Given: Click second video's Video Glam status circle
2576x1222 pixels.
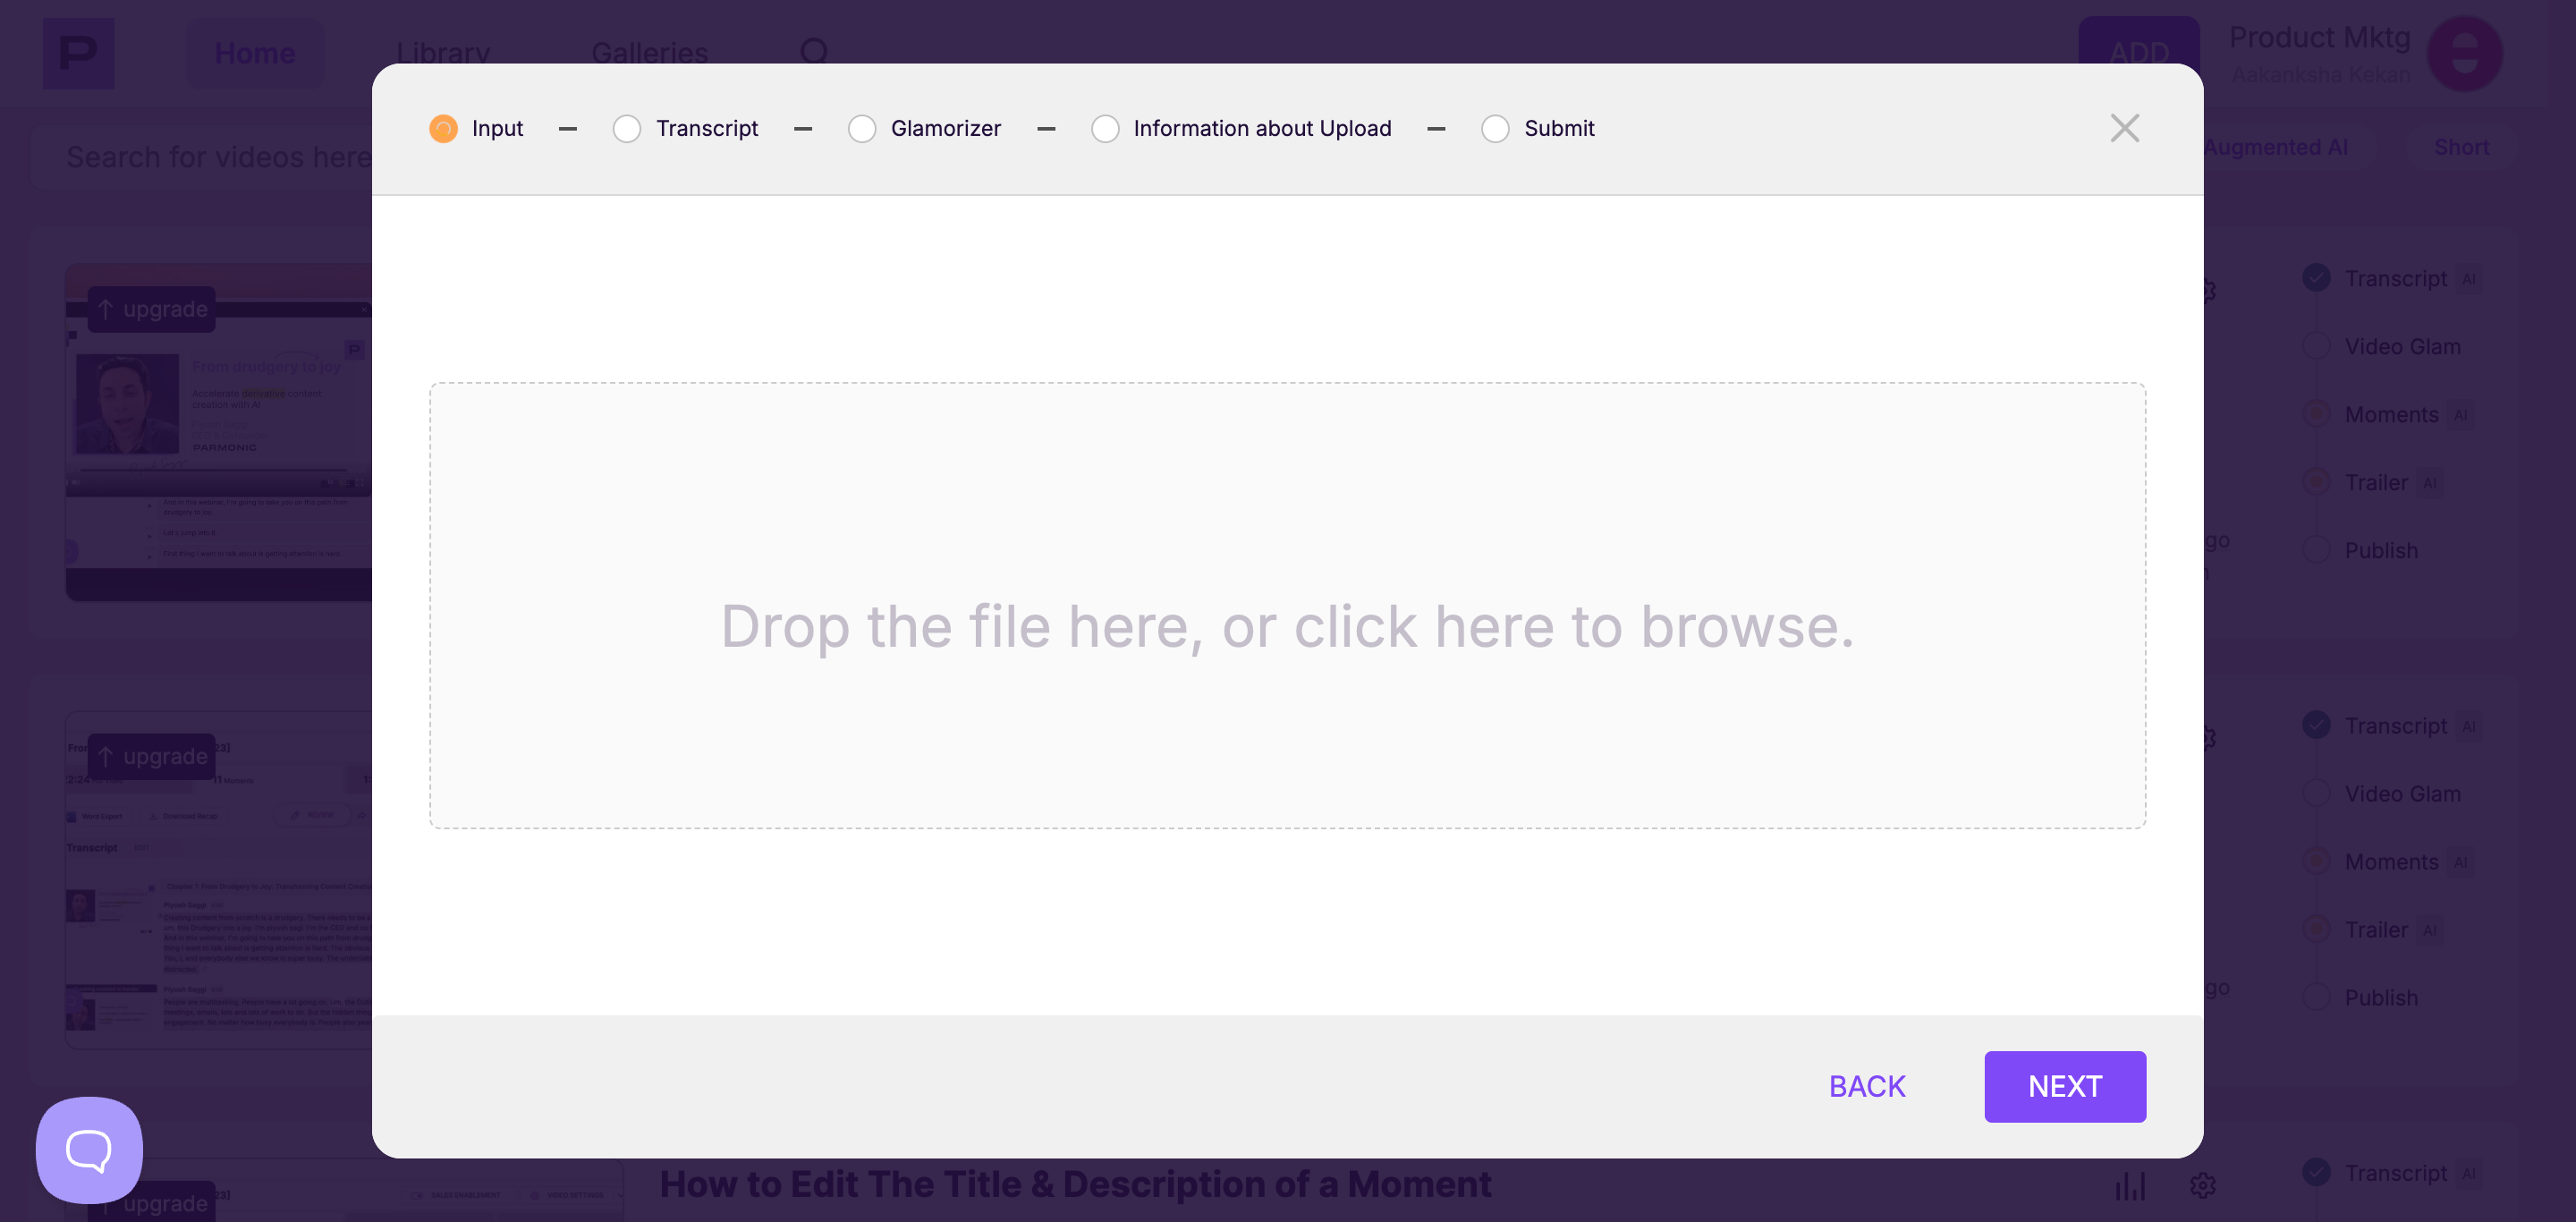Looking at the screenshot, I should tap(2316, 793).
